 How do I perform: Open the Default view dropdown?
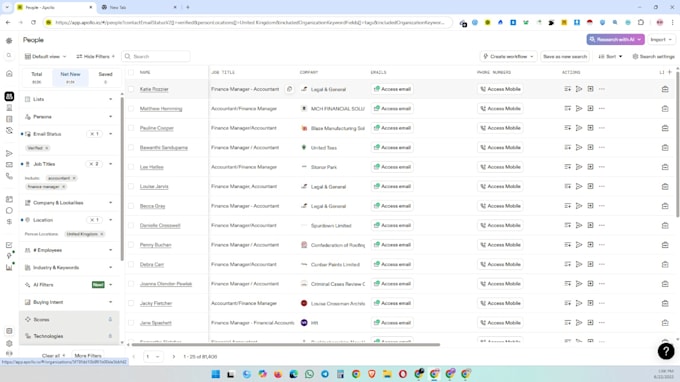[46, 56]
